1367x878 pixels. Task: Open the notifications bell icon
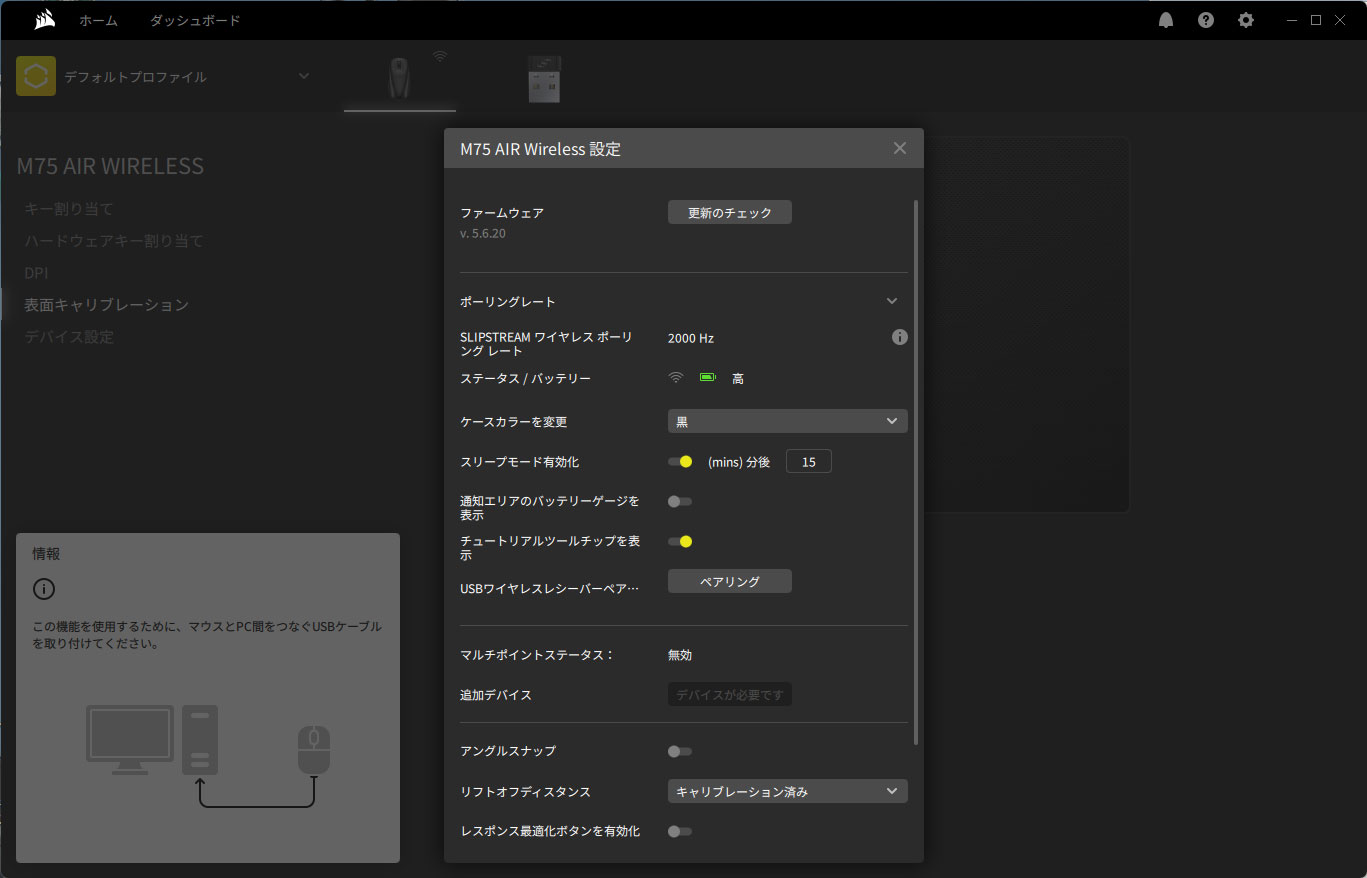(1166, 20)
